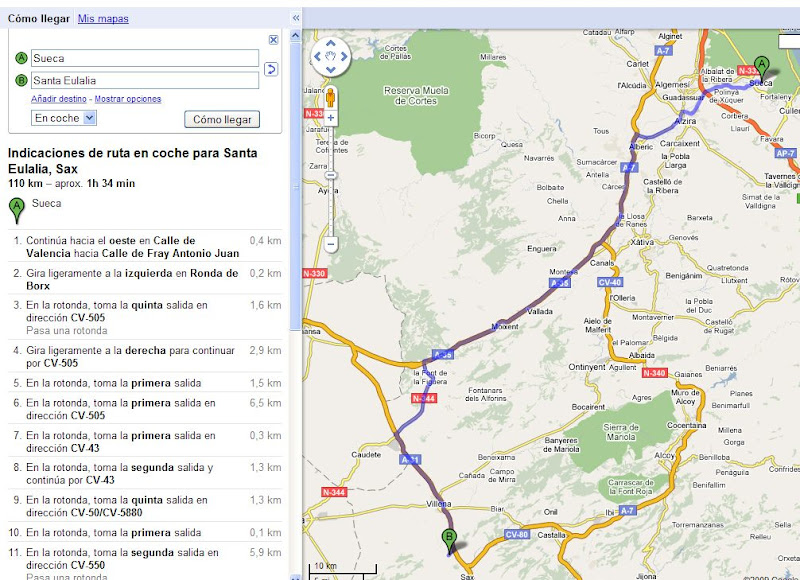Zoom out with minus button
Screen dimensions: 800x580
coord(331,244)
